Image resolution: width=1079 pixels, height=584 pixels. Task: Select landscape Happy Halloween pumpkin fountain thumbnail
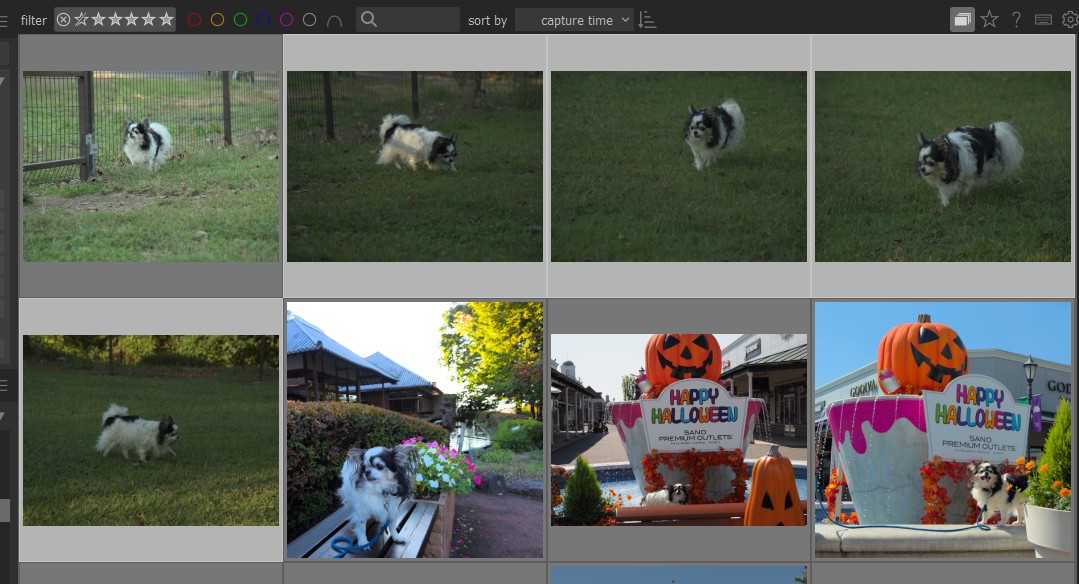pos(679,431)
